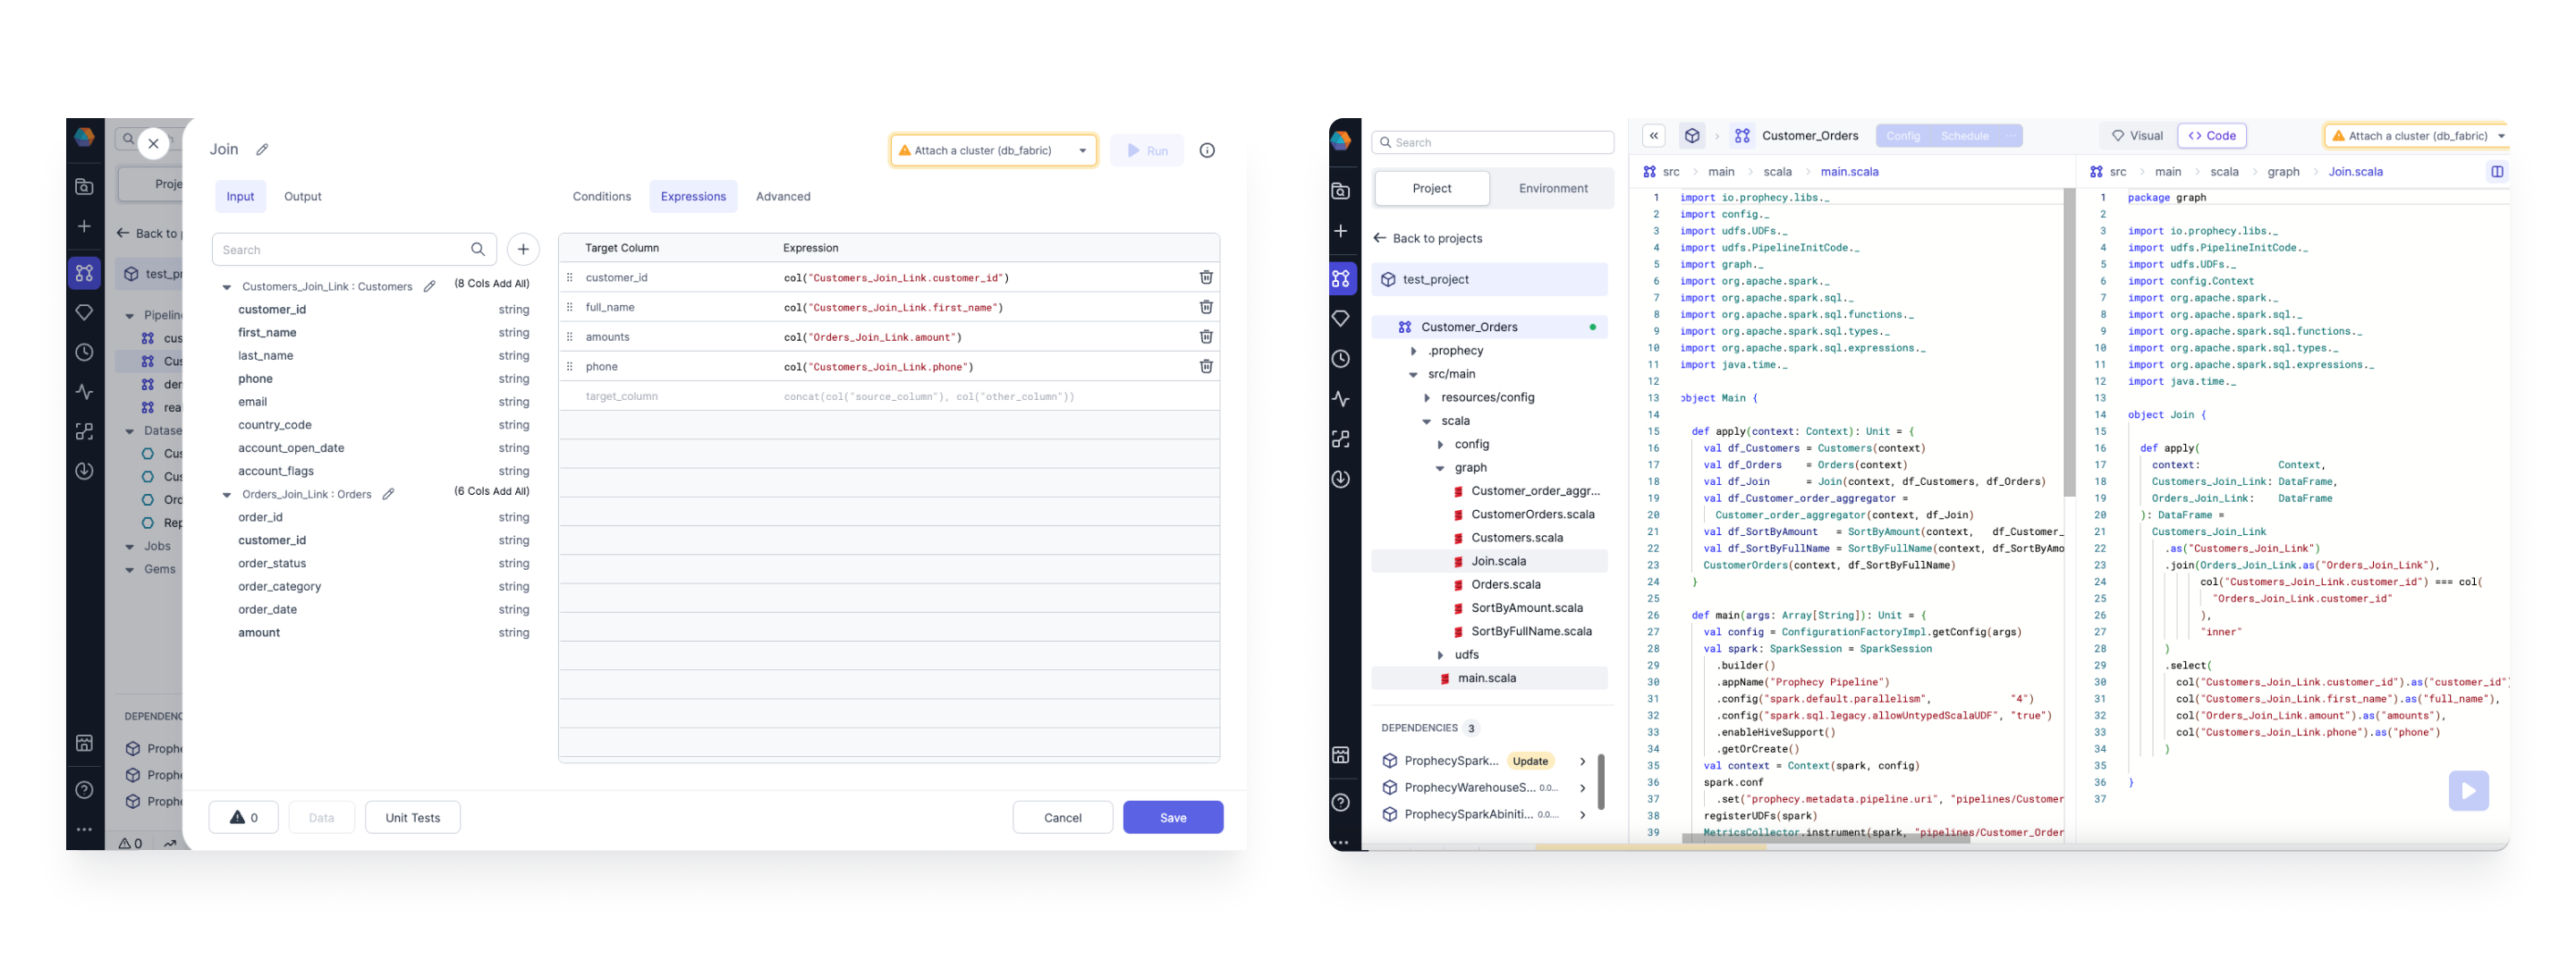Switch to Code view toggle
2576x970 pixels.
tap(2211, 136)
